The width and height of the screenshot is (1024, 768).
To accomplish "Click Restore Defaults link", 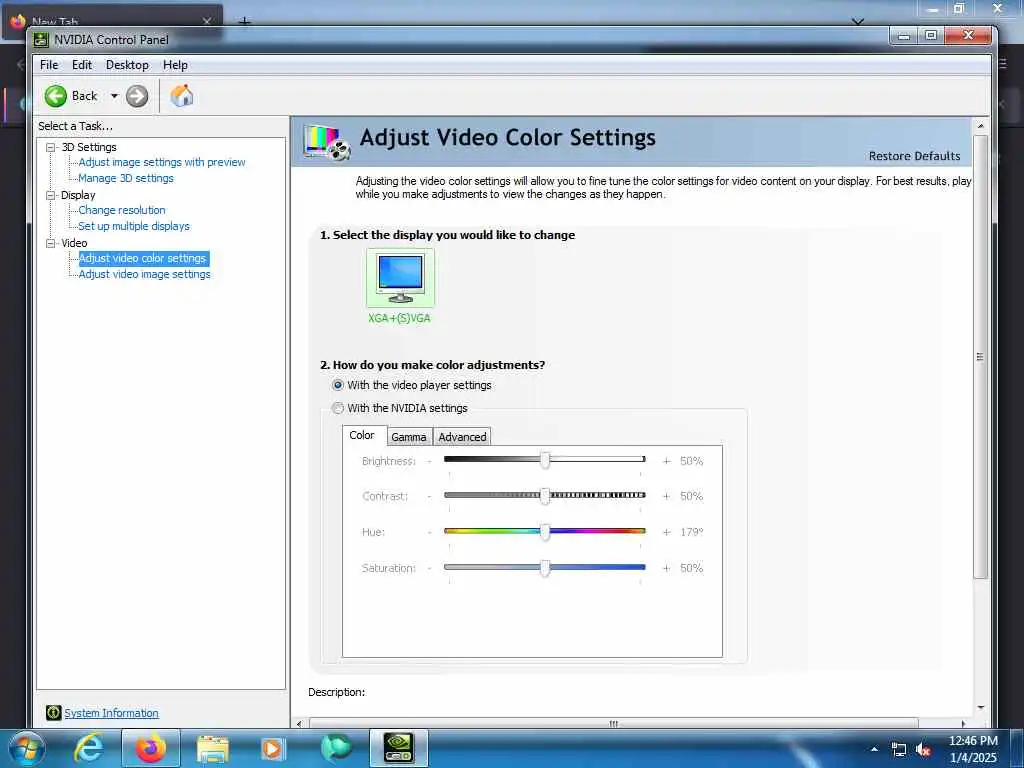I will coord(914,156).
